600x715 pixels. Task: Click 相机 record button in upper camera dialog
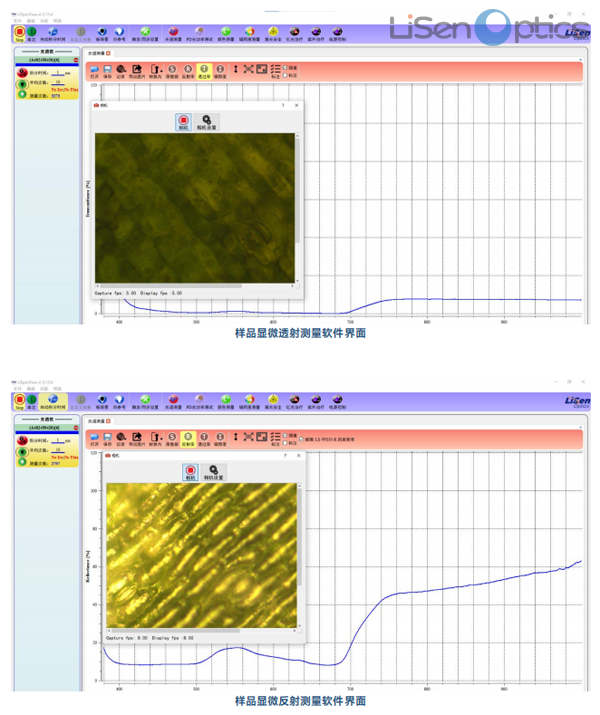pyautogui.click(x=183, y=122)
